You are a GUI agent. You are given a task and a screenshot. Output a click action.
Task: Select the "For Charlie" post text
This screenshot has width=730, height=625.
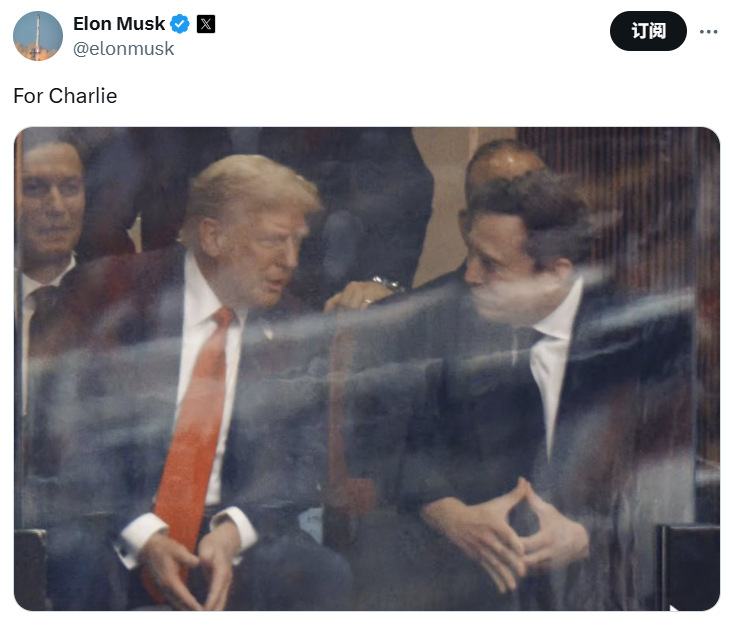[65, 96]
